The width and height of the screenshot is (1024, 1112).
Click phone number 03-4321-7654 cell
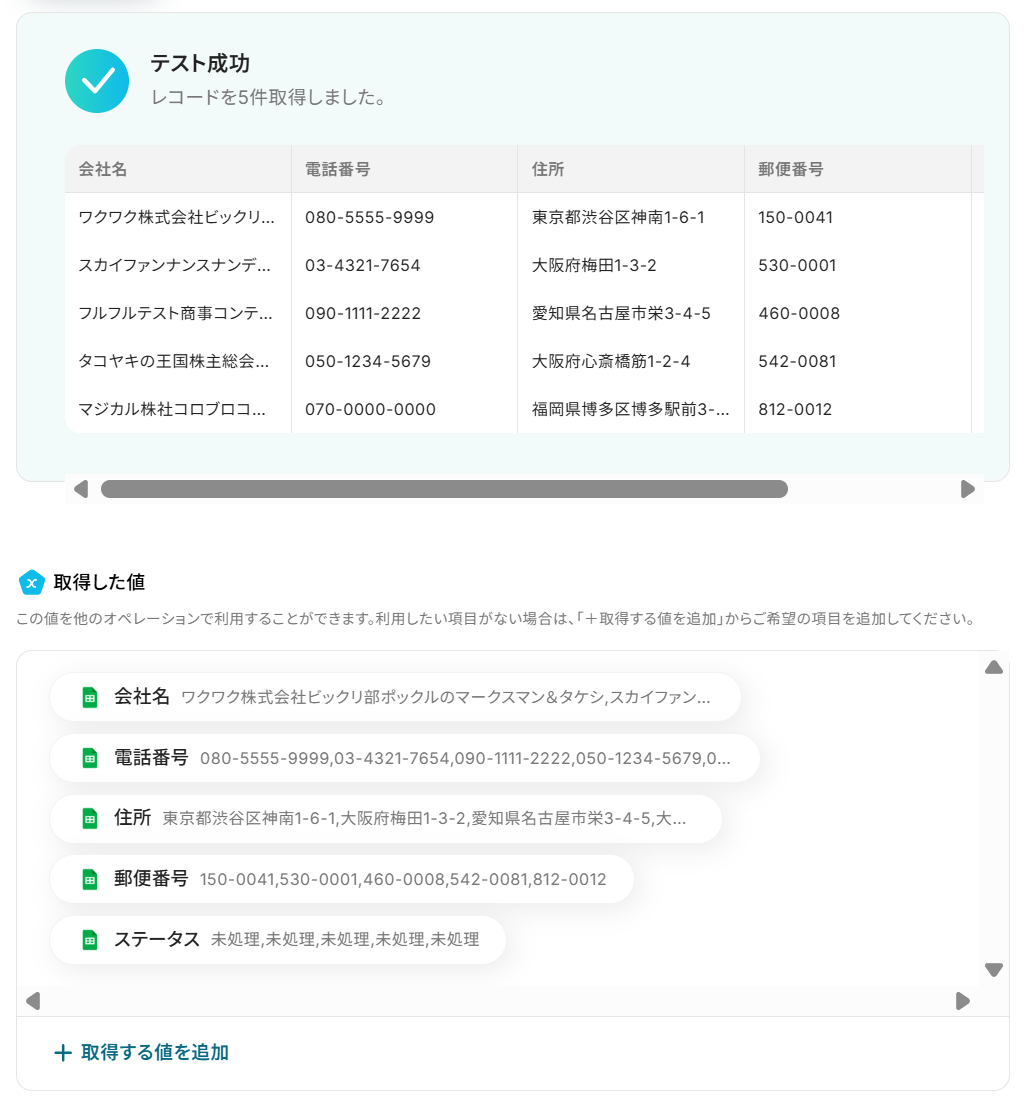pyautogui.click(x=404, y=265)
